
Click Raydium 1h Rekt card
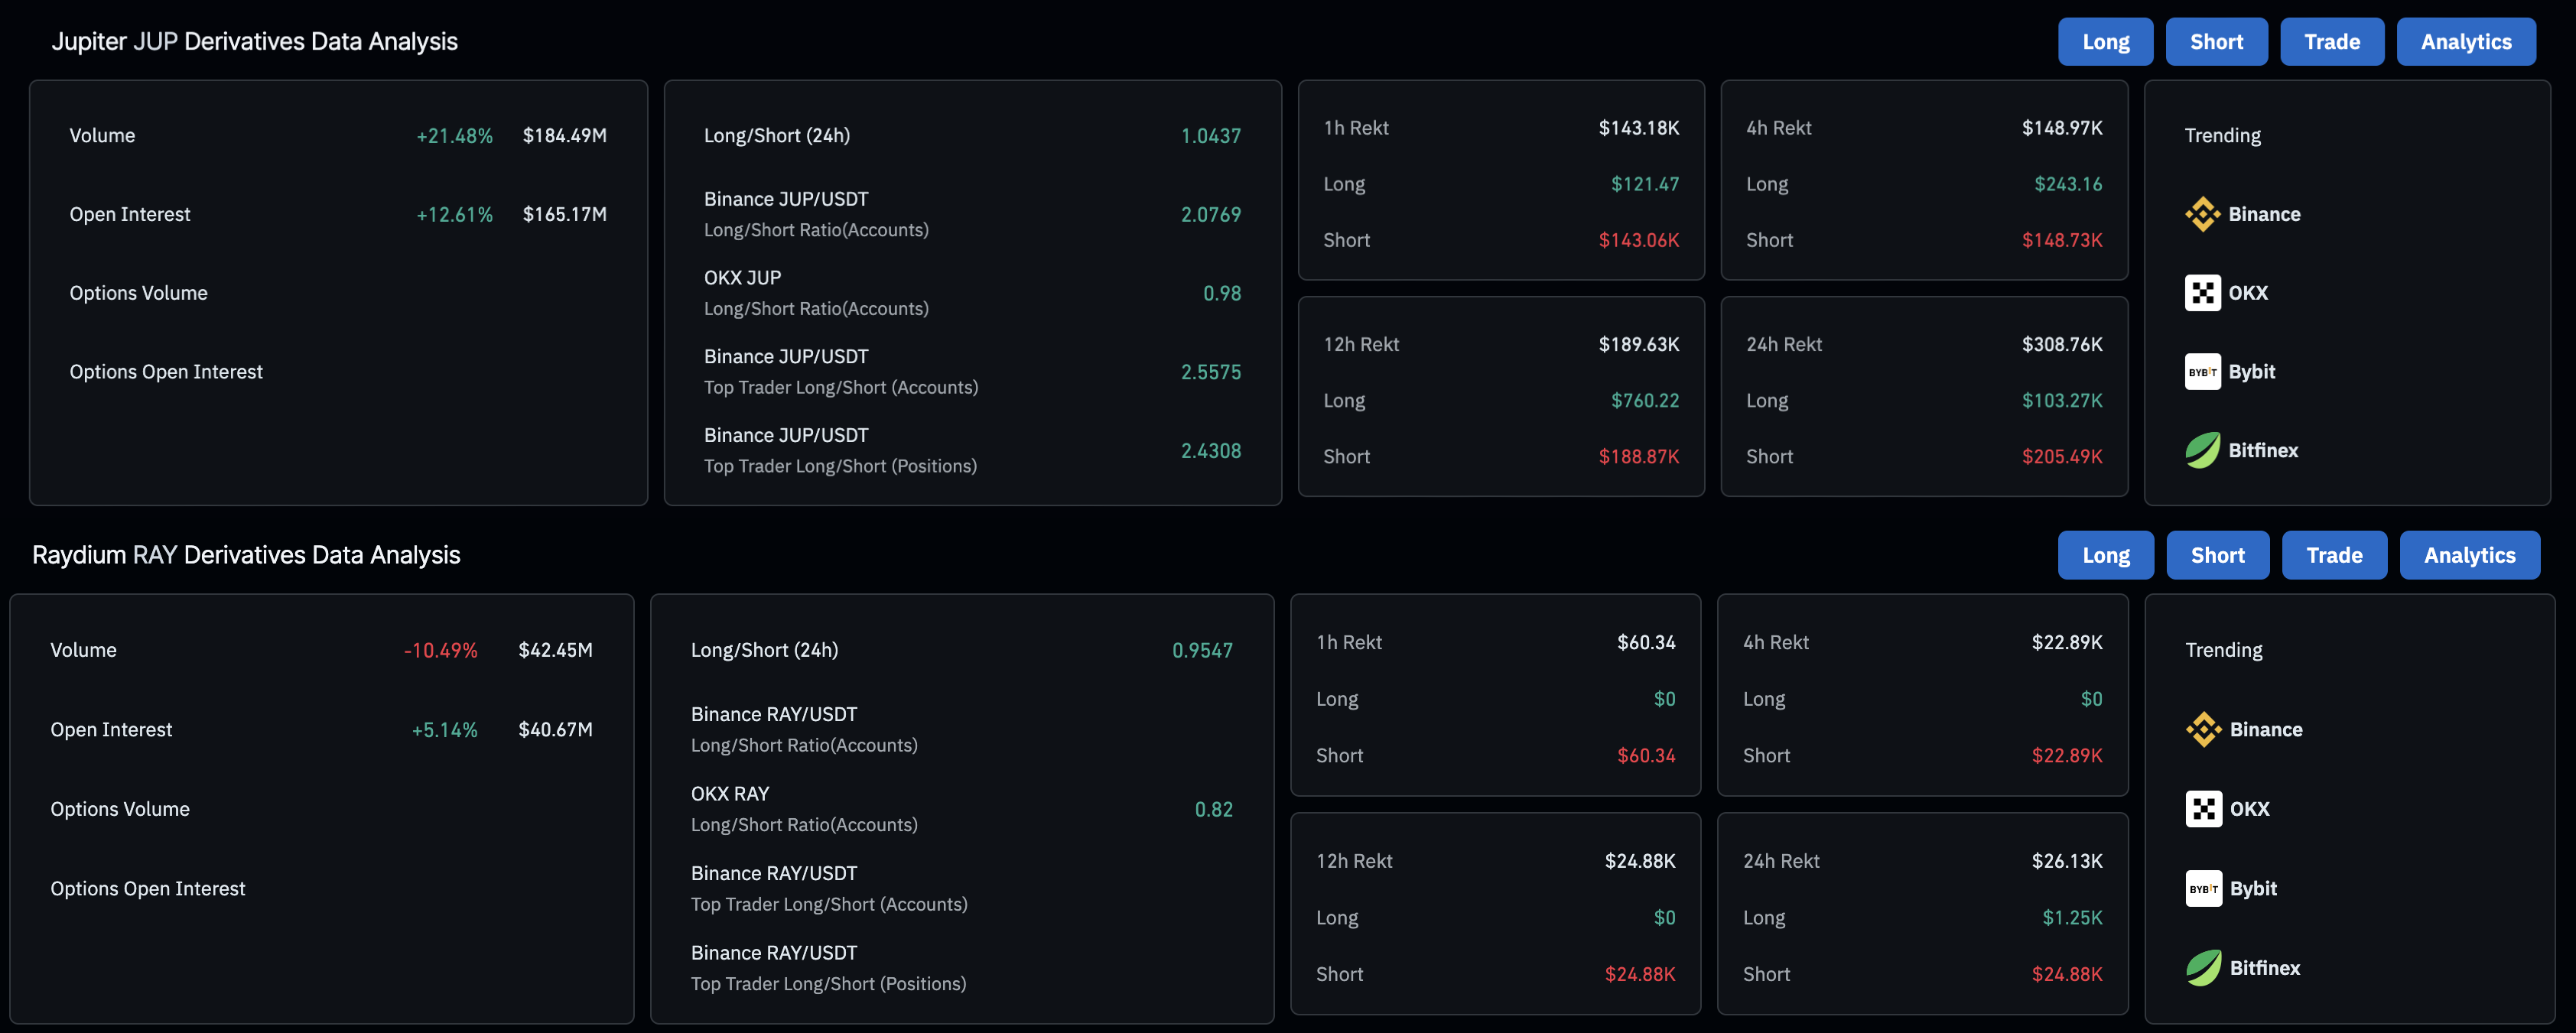pos(1495,696)
